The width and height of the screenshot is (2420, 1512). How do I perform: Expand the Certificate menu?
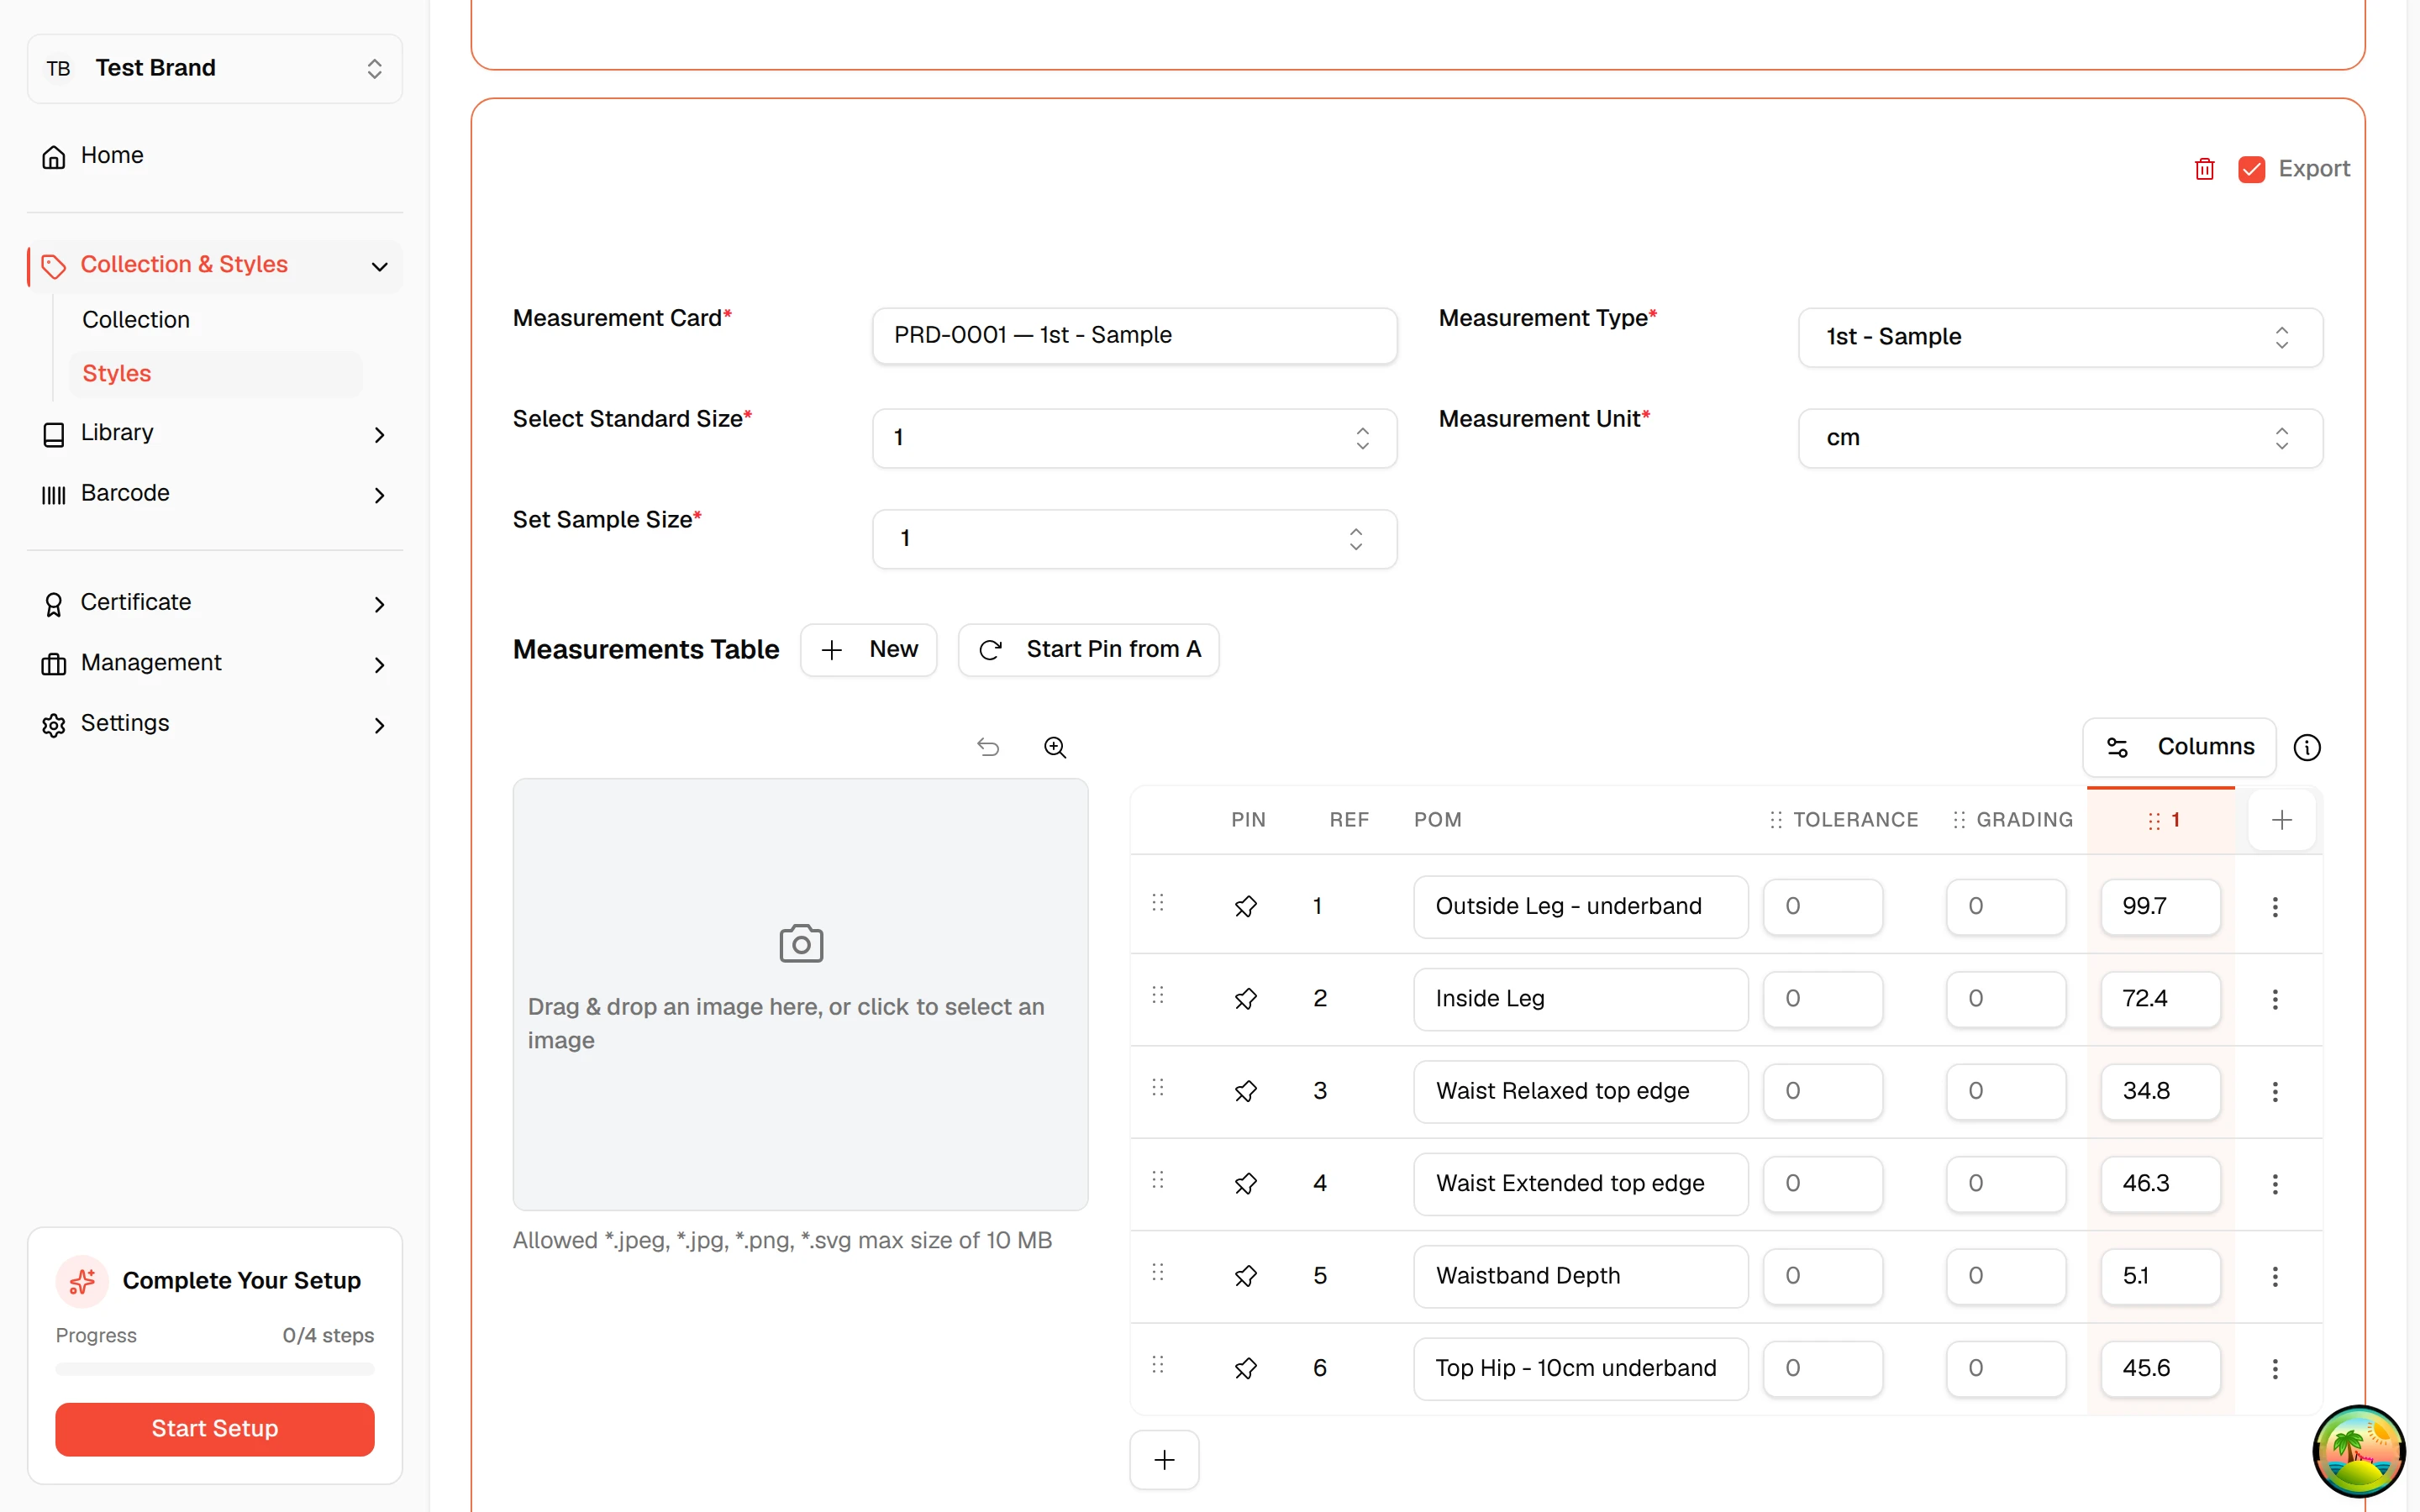click(215, 603)
